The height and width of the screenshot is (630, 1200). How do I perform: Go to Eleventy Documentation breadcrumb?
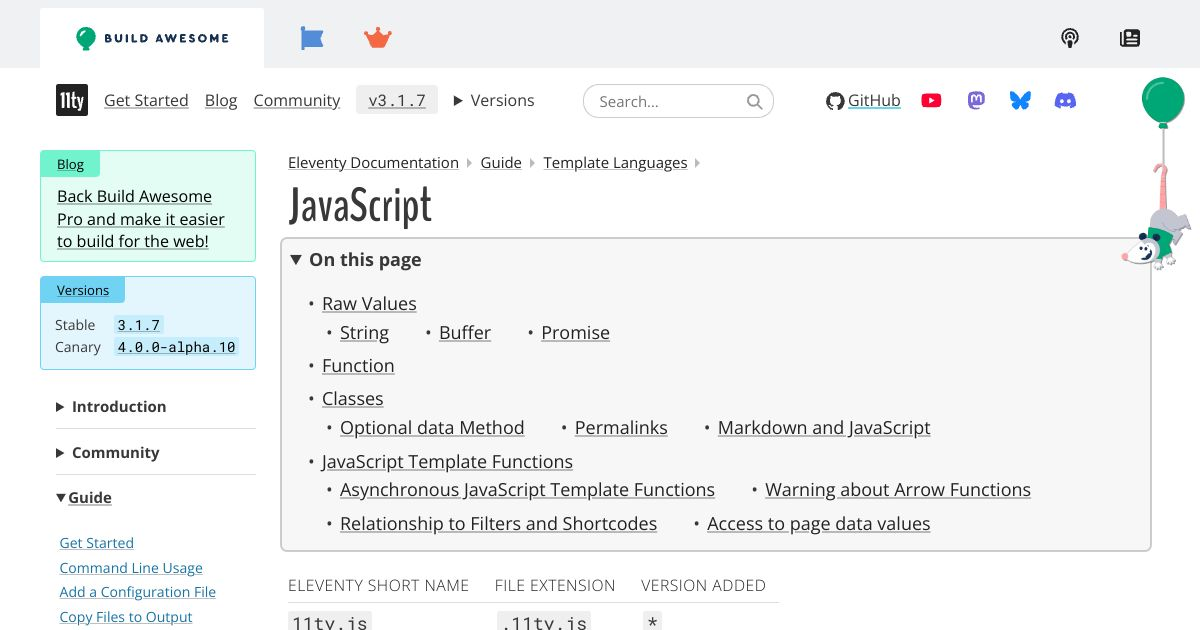click(x=373, y=162)
